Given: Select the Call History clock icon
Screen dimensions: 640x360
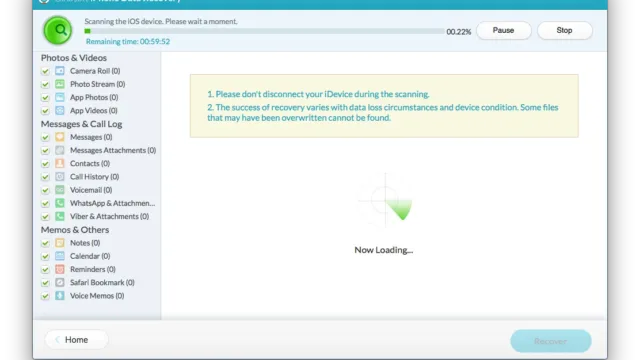Looking at the screenshot, I should tap(60, 177).
